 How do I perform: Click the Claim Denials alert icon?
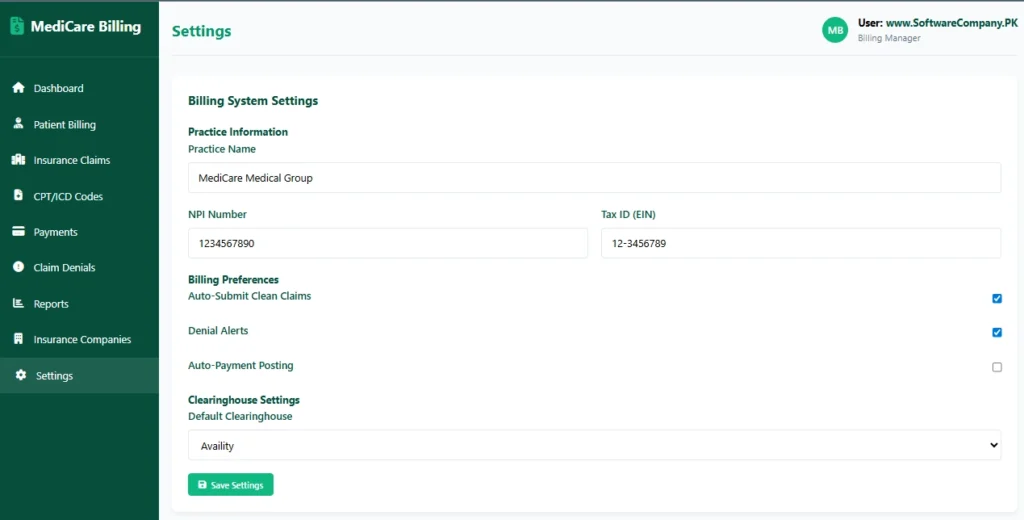click(x=18, y=268)
